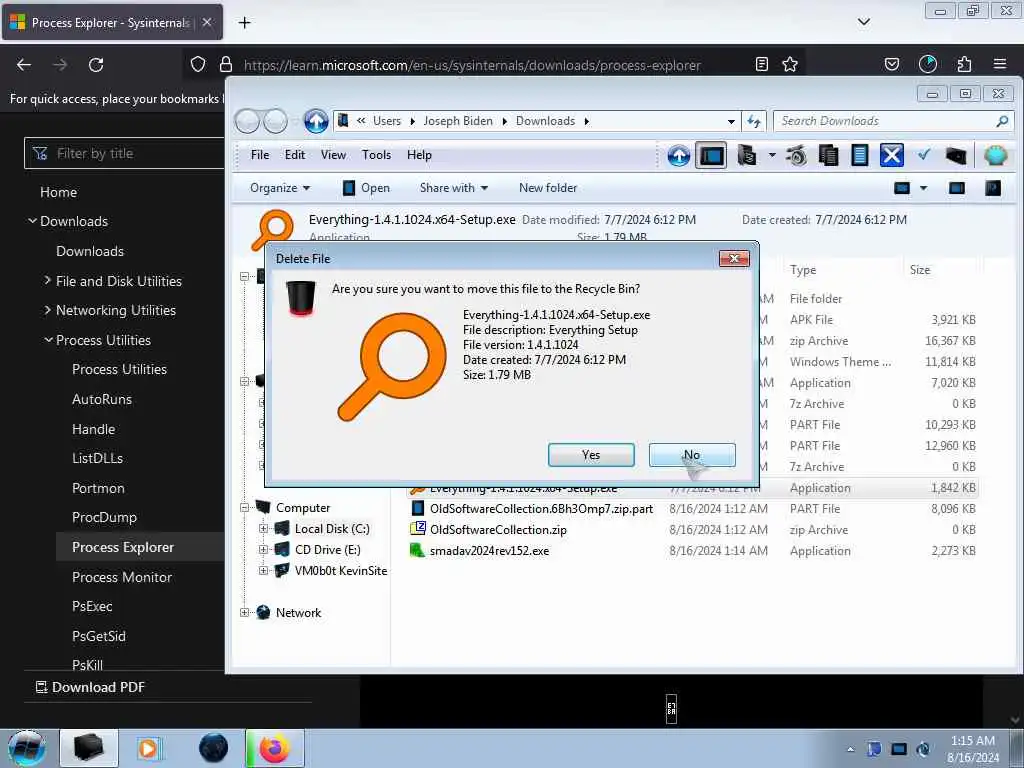
Task: Expand the Computer tree node
Action: (x=244, y=507)
